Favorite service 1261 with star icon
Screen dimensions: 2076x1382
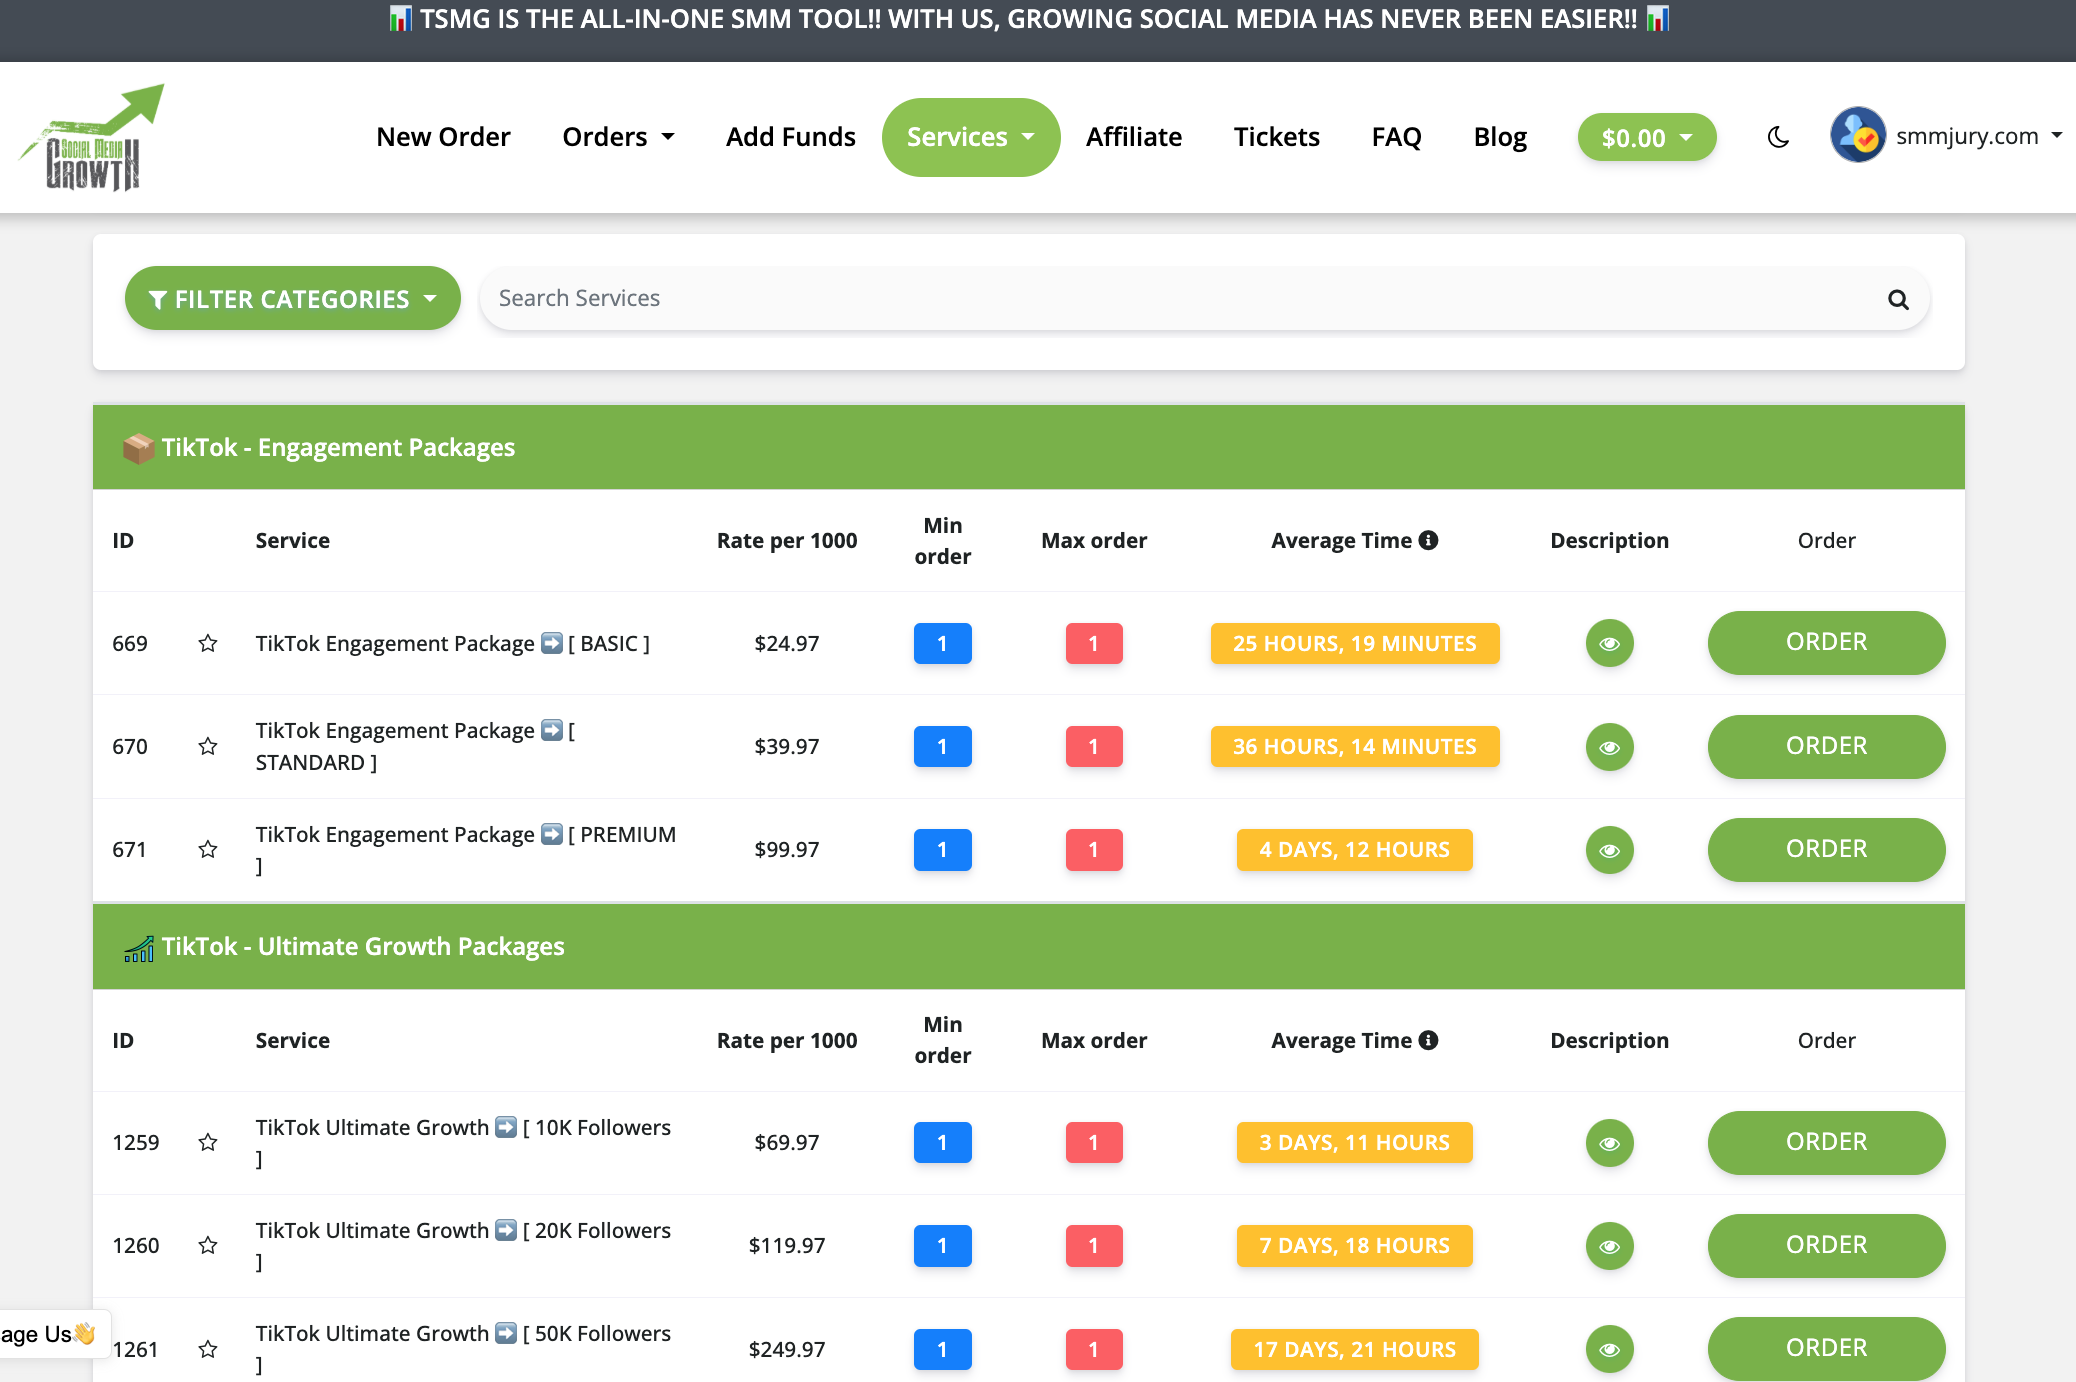(208, 1349)
